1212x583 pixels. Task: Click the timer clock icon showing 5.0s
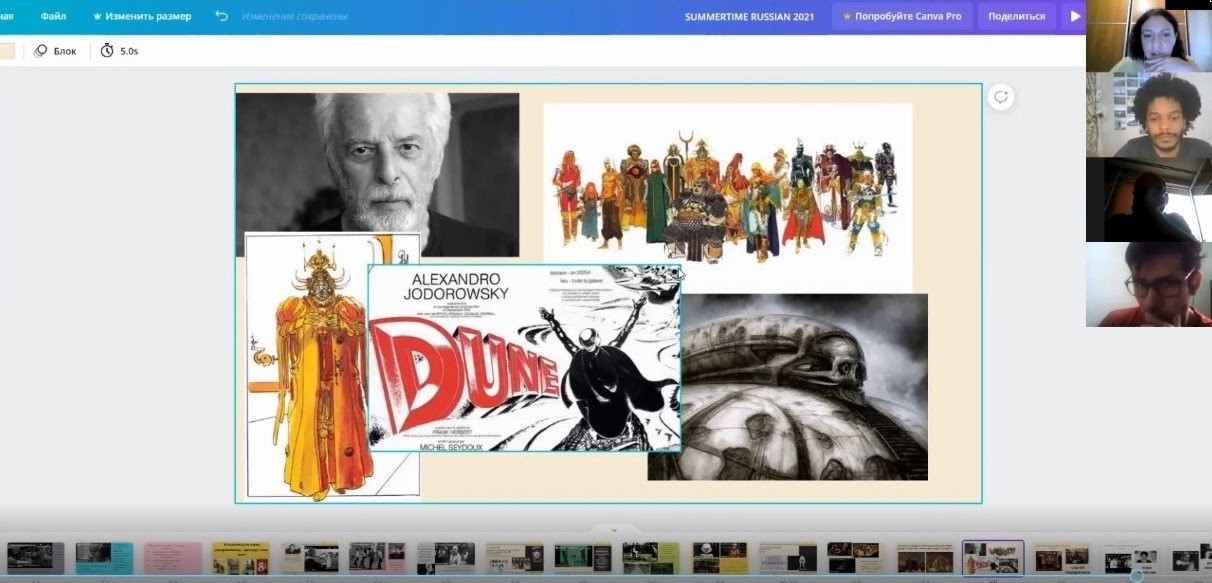tap(107, 51)
